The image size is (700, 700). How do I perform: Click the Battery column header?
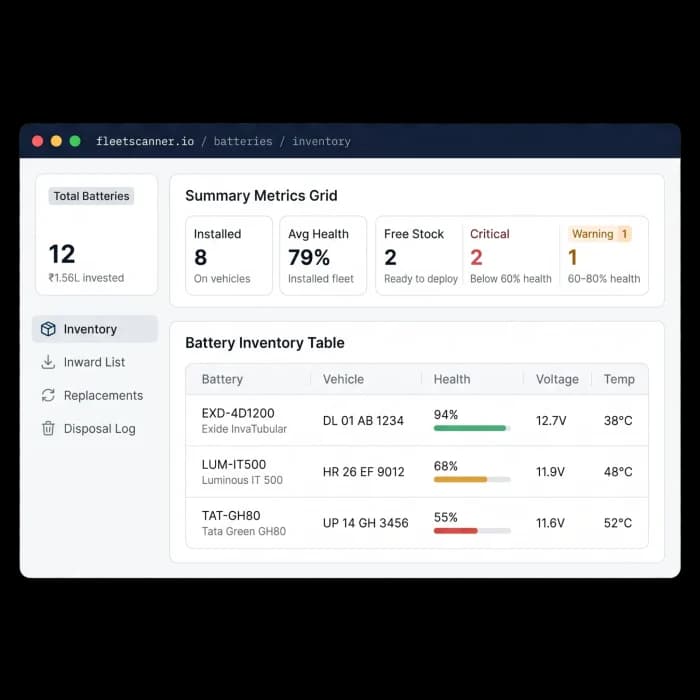pyautogui.click(x=222, y=379)
